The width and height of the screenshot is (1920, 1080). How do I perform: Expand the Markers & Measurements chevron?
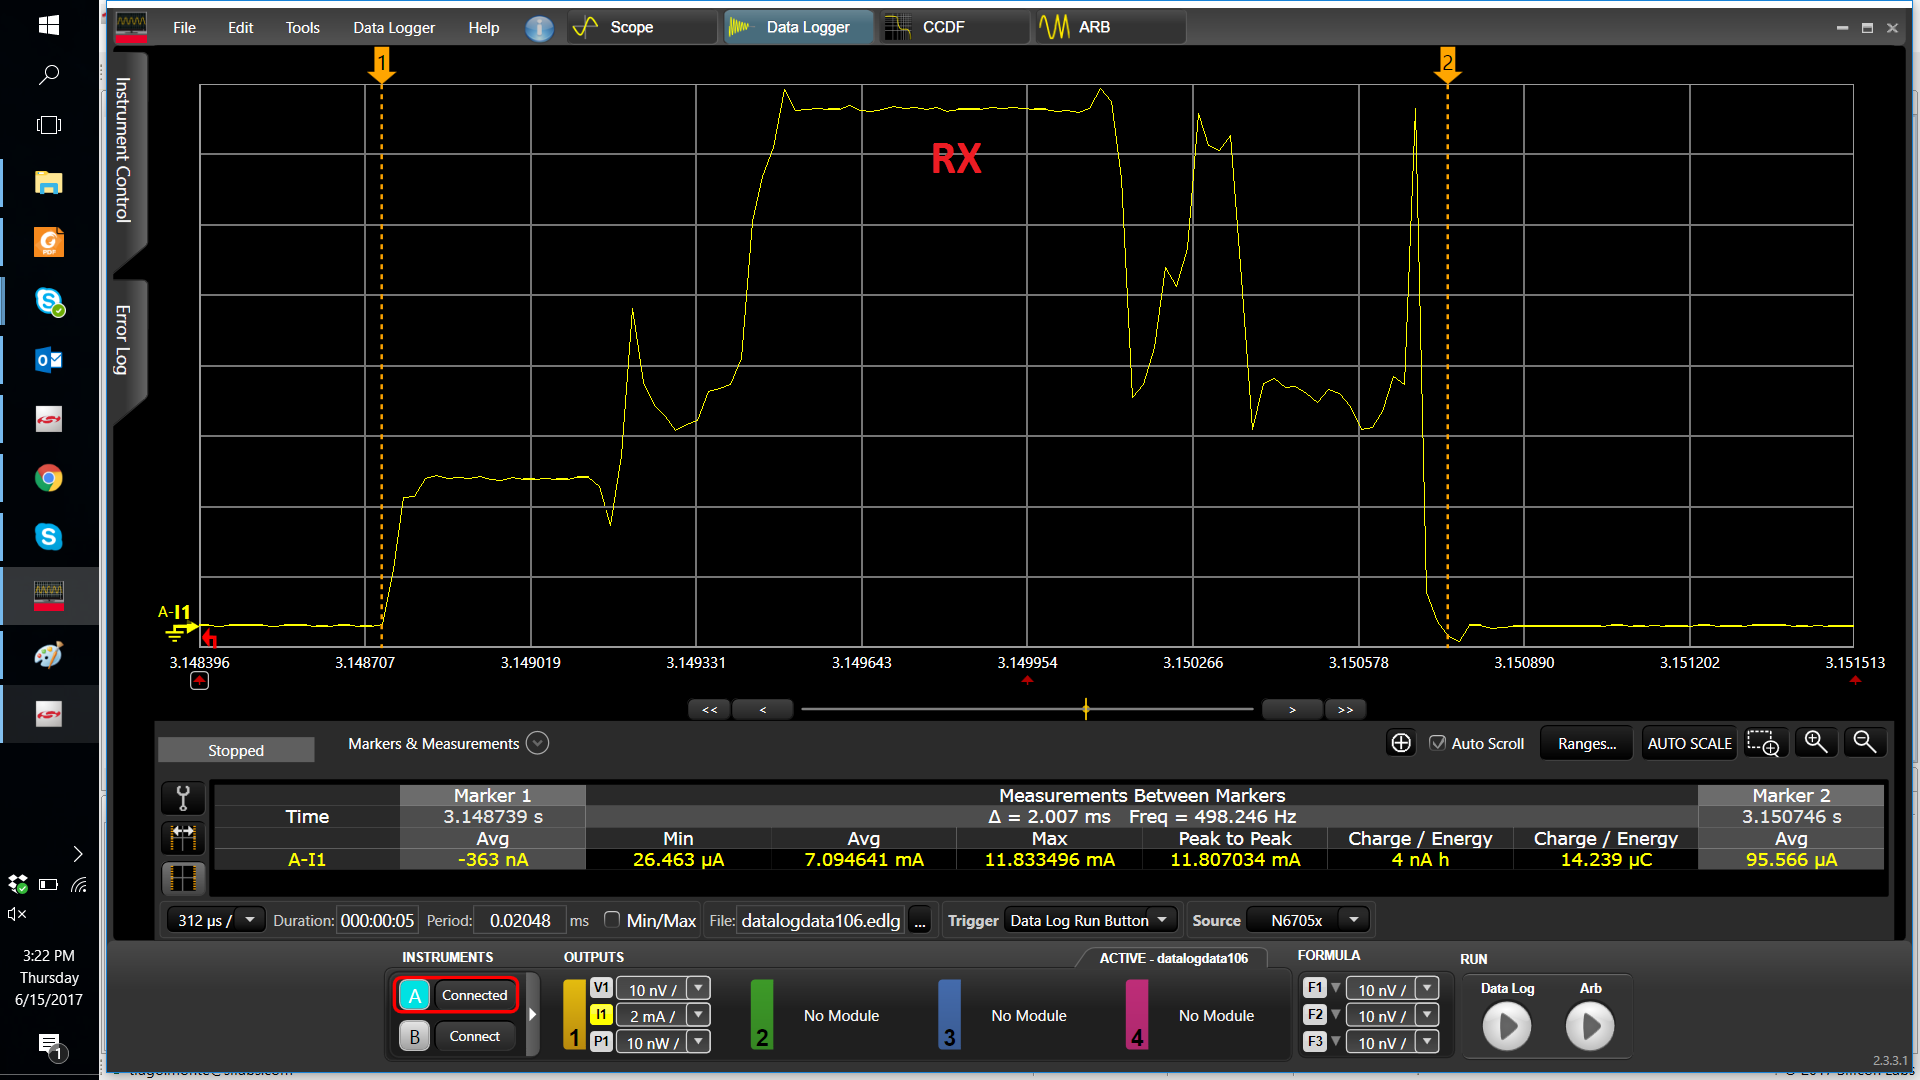pos(537,743)
